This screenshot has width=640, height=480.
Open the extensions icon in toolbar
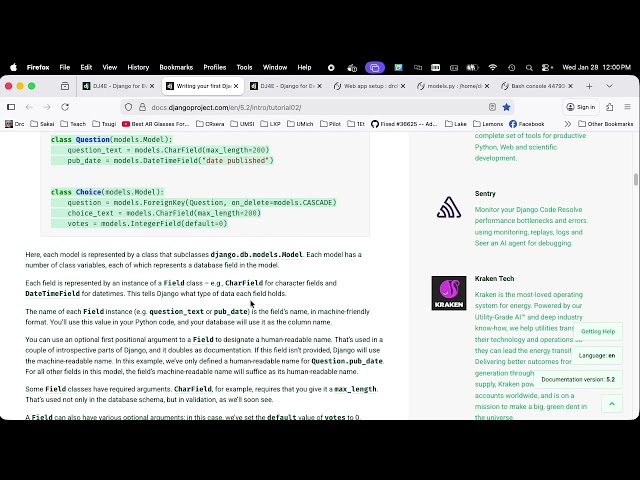click(609, 107)
